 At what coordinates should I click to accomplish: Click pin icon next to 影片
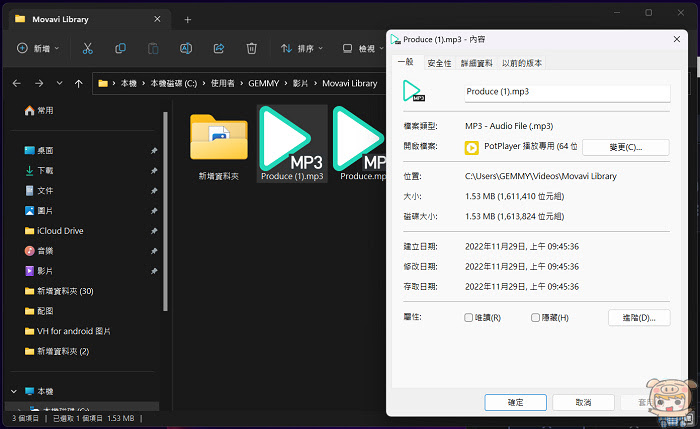tap(154, 271)
